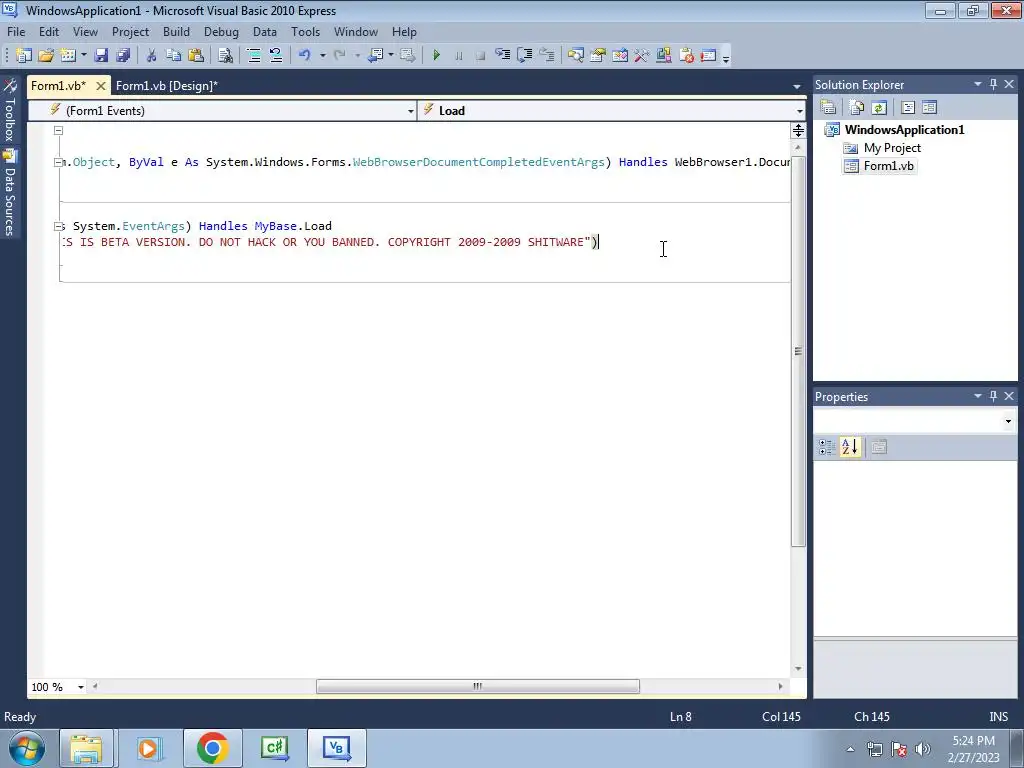Open the Undo history dropdown arrow
1024x768 pixels.
(x=323, y=56)
